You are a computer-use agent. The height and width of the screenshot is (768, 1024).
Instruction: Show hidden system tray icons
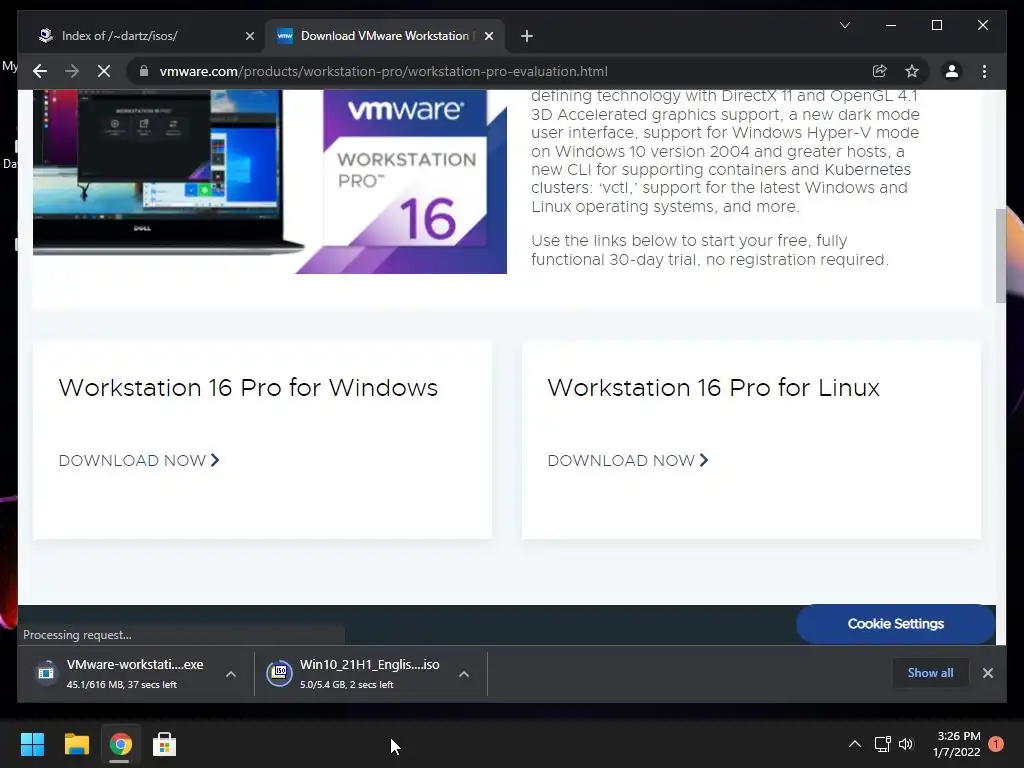click(854, 744)
